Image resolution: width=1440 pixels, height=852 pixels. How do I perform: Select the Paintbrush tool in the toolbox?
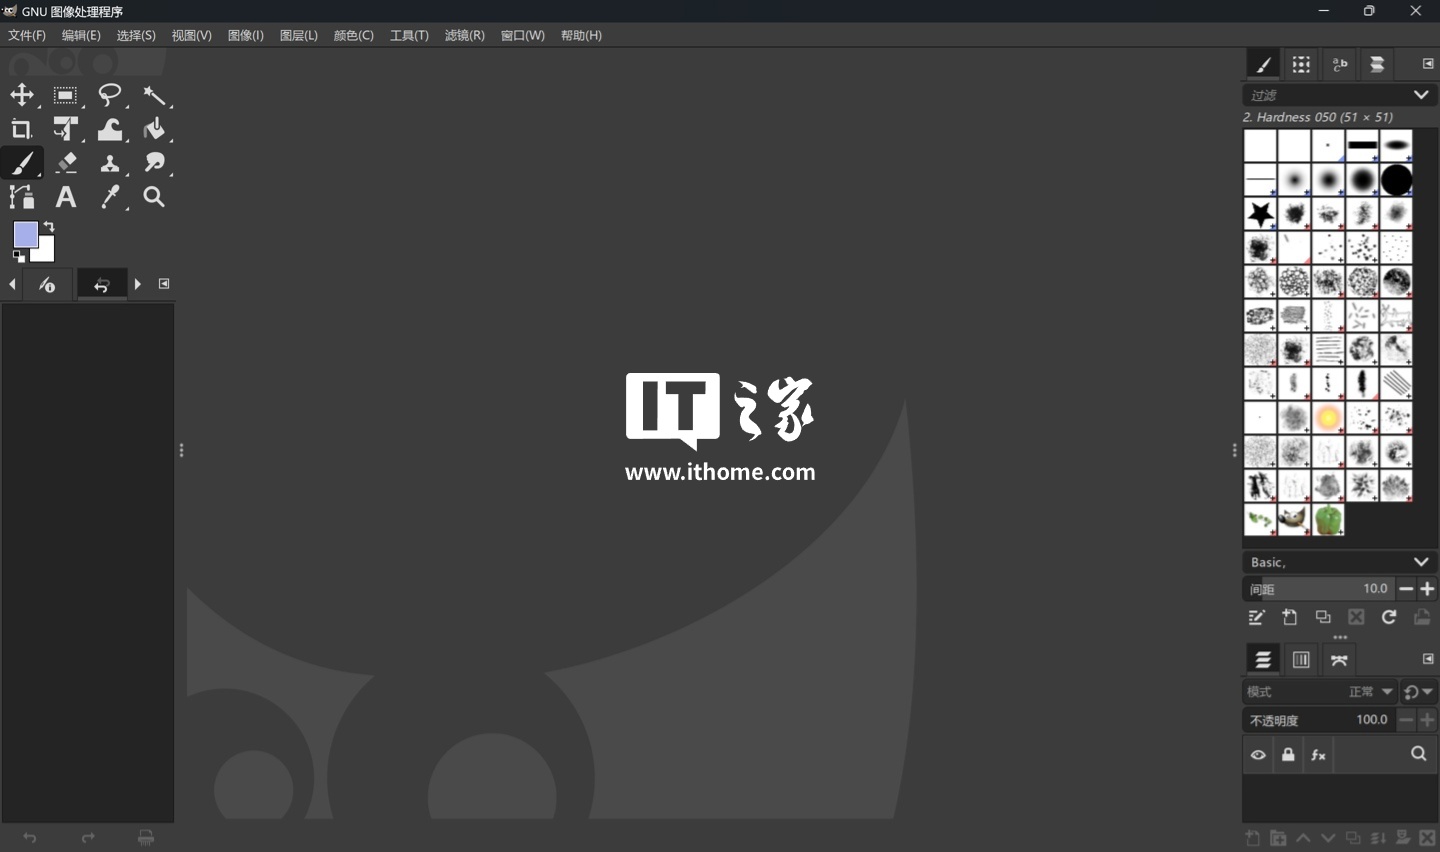(22, 163)
